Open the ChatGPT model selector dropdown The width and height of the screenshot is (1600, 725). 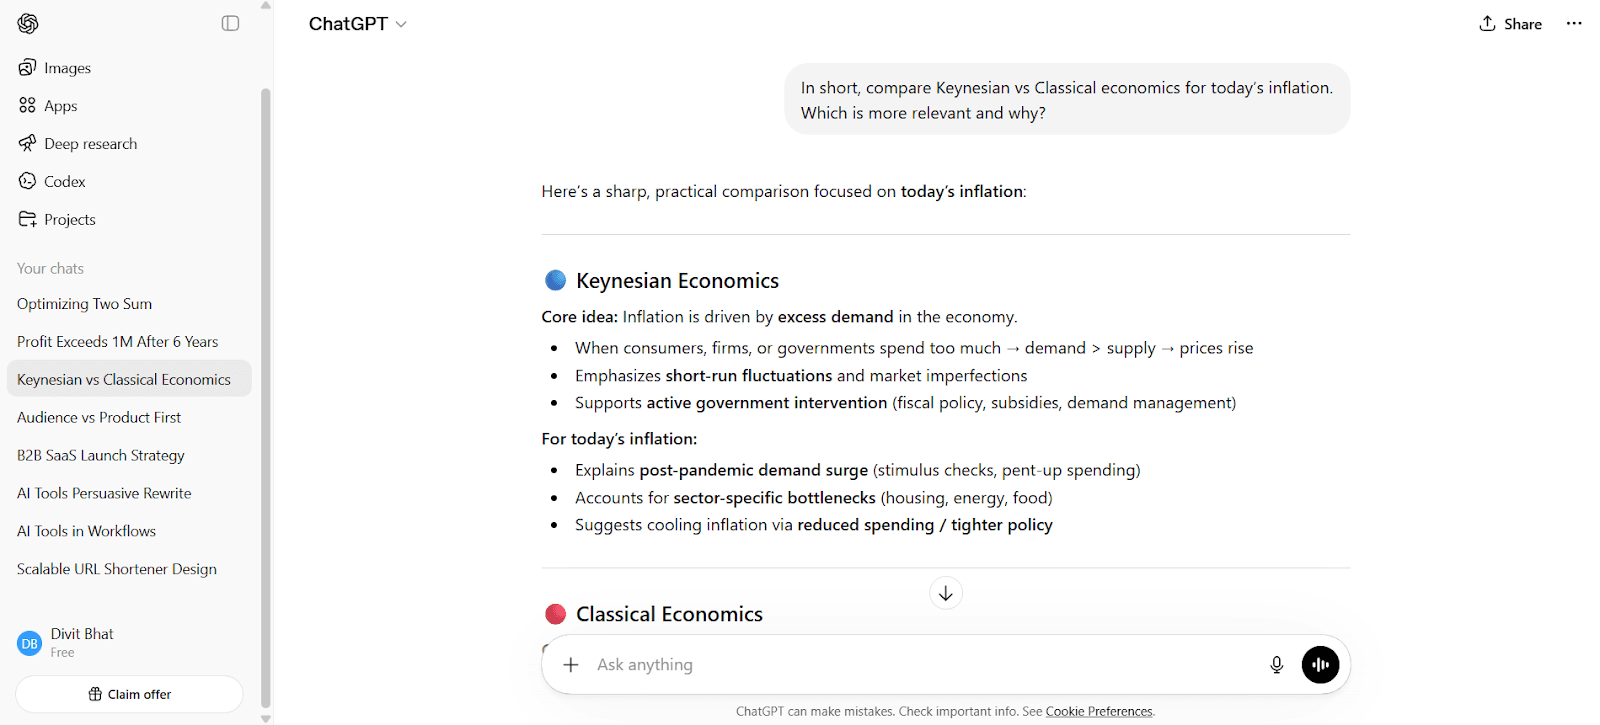[x=357, y=23]
